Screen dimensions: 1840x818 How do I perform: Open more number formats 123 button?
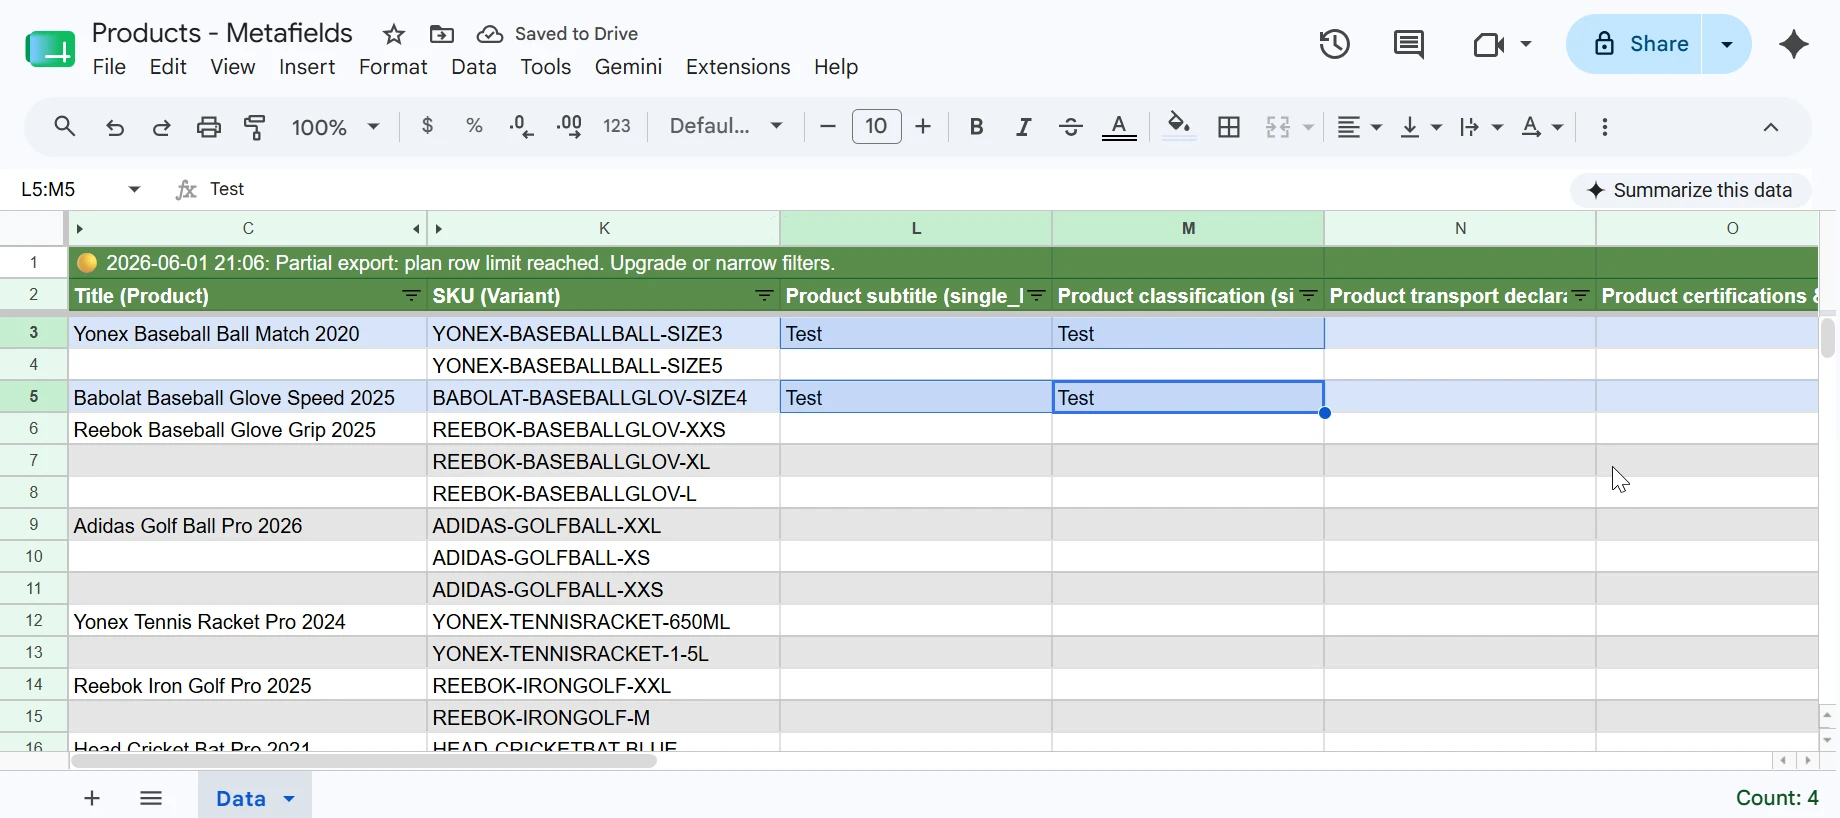(617, 126)
